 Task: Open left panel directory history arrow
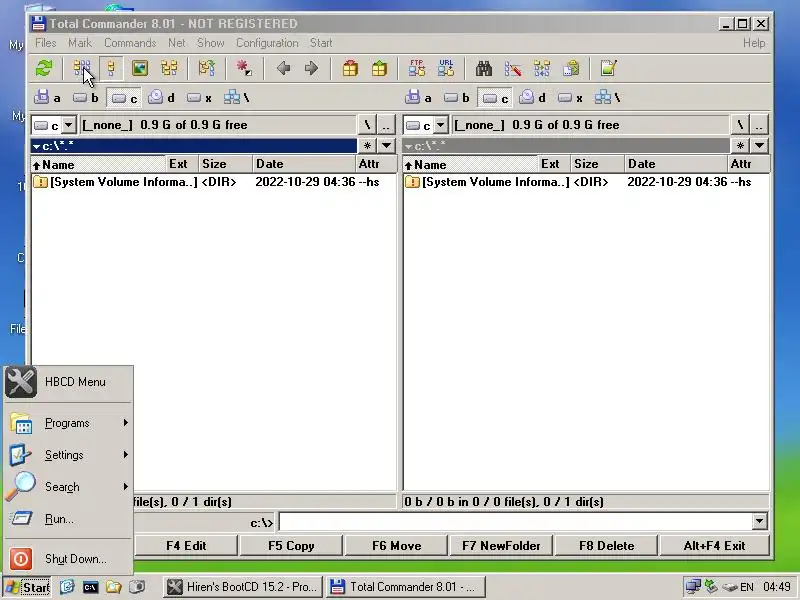point(386,146)
